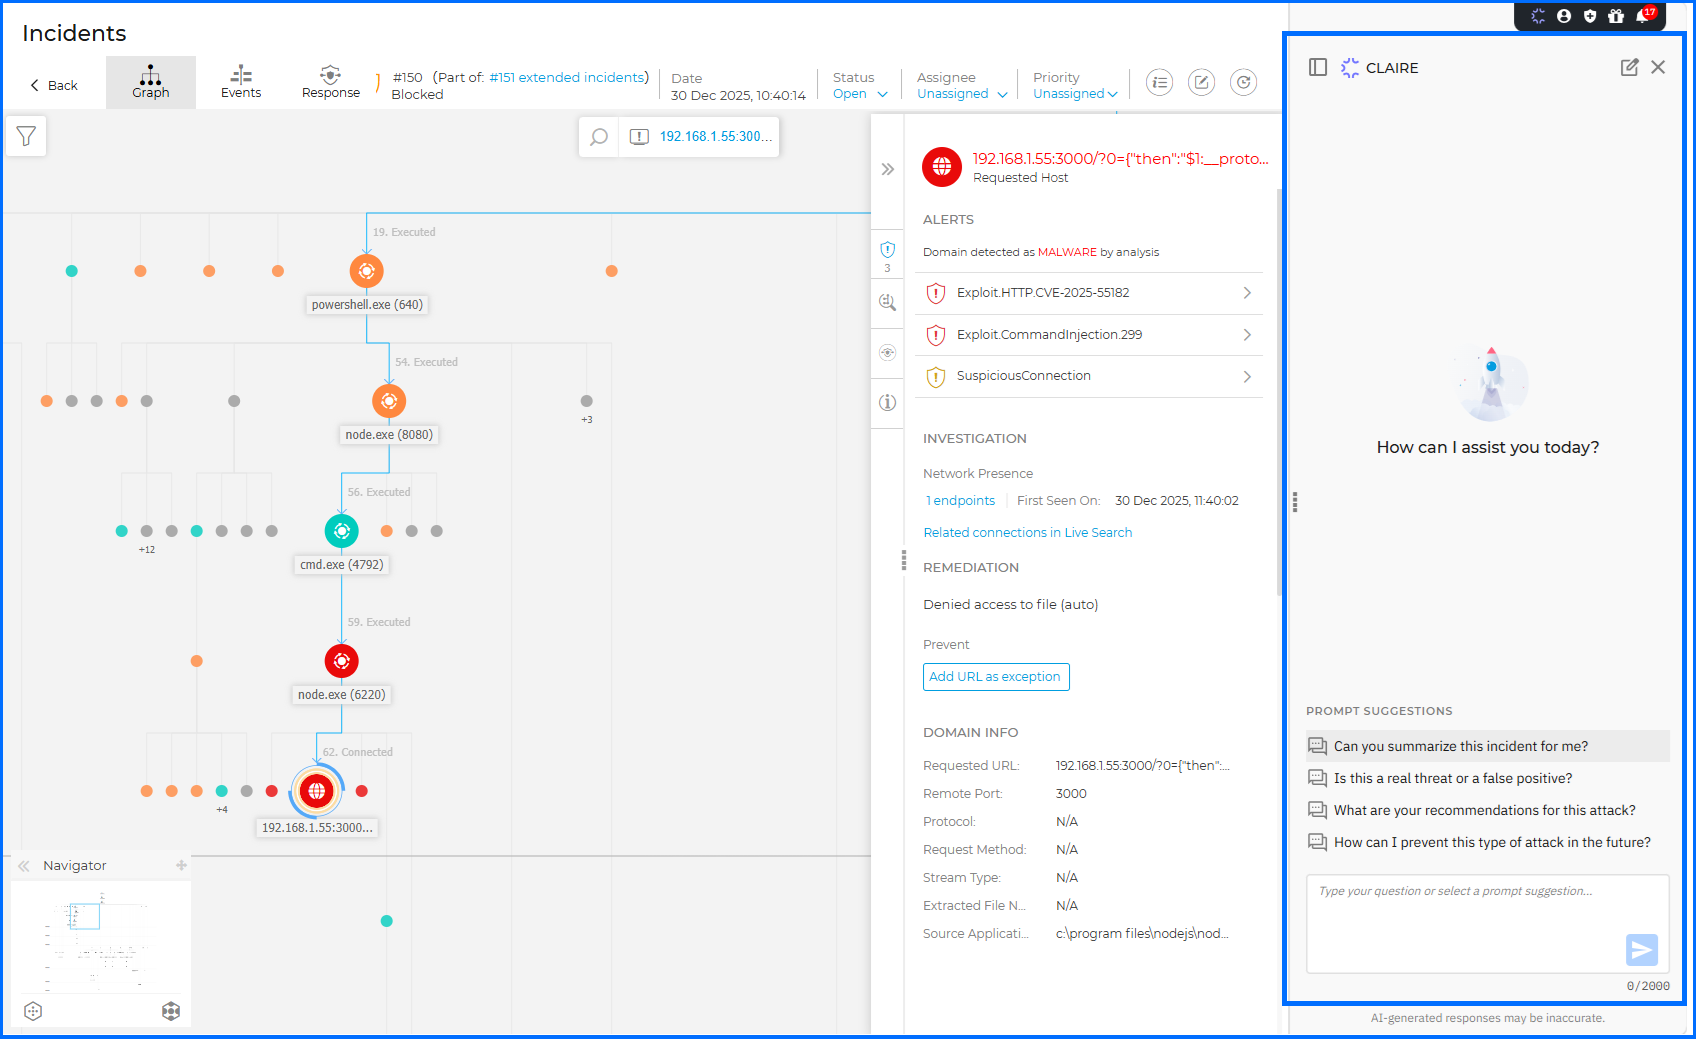The image size is (1696, 1039).
Task: Choose 'Can you summarize this incident for me?'
Action: coord(1488,746)
